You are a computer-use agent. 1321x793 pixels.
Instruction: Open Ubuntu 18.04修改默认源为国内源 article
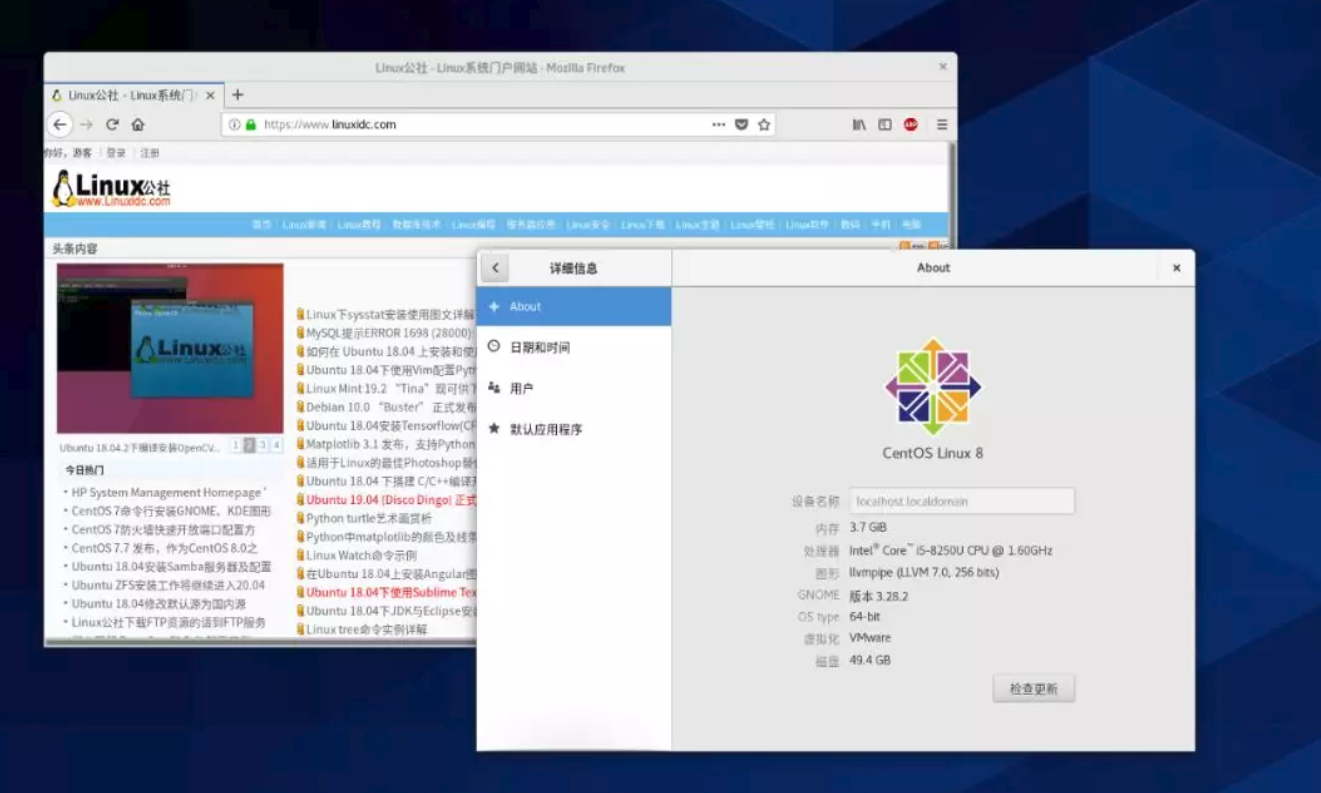coord(158,604)
